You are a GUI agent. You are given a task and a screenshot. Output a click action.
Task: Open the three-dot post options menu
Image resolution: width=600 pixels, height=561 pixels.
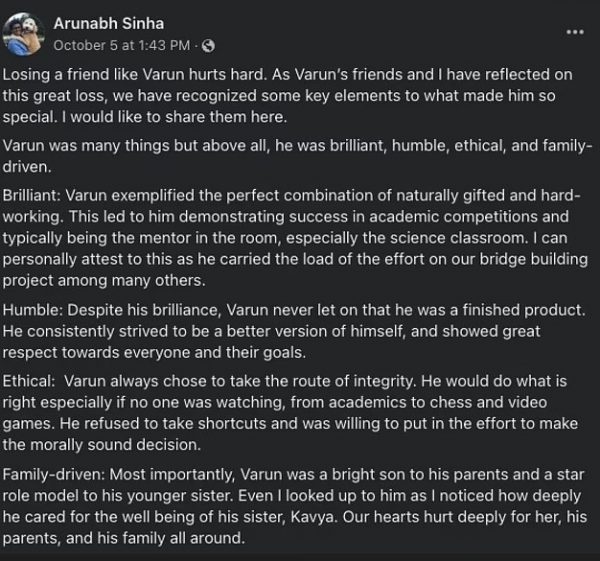(x=574, y=31)
